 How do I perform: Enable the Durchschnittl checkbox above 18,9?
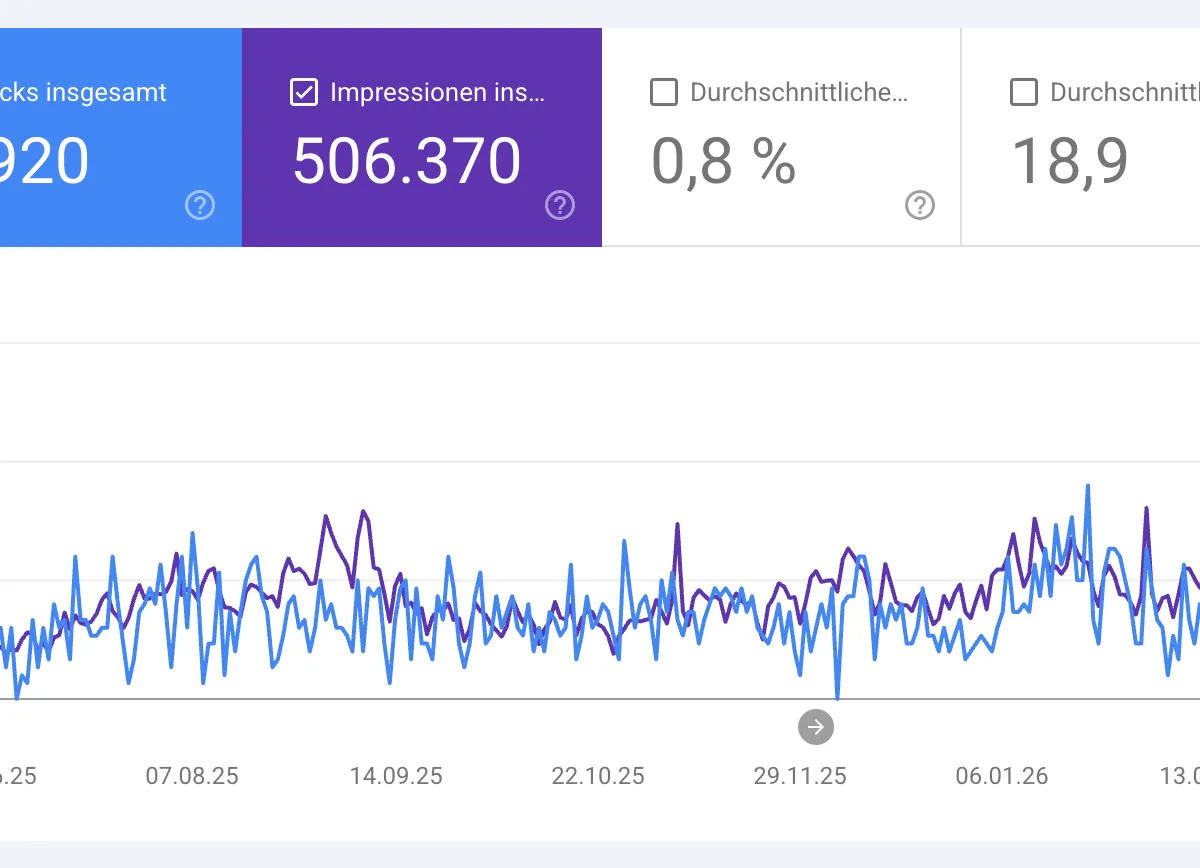1024,93
